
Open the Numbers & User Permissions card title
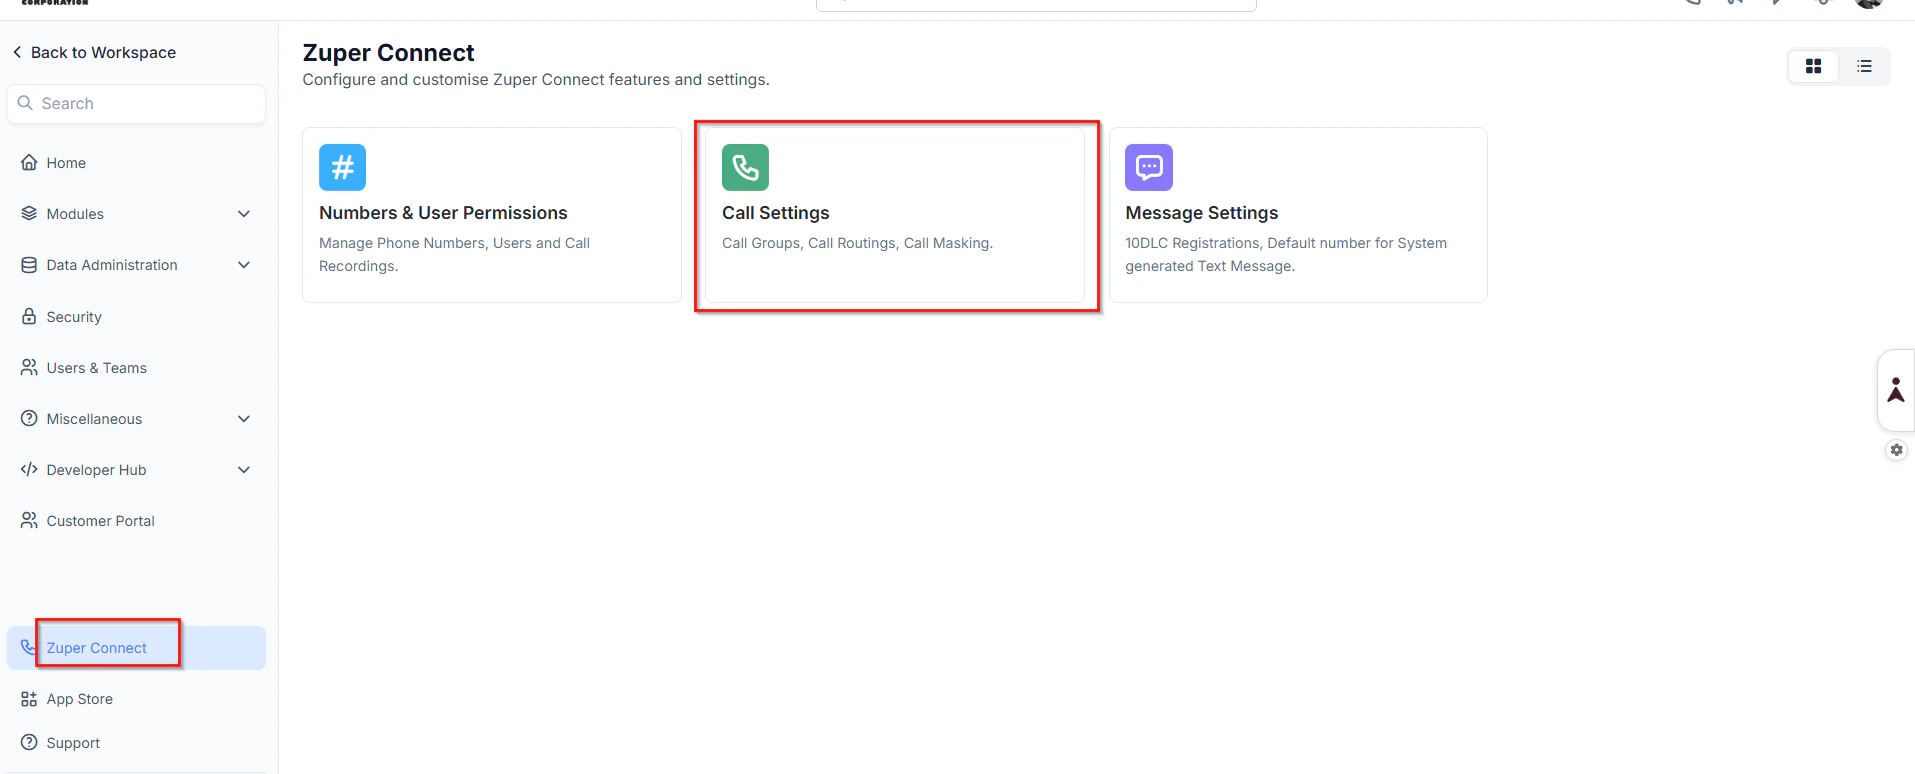tap(443, 213)
